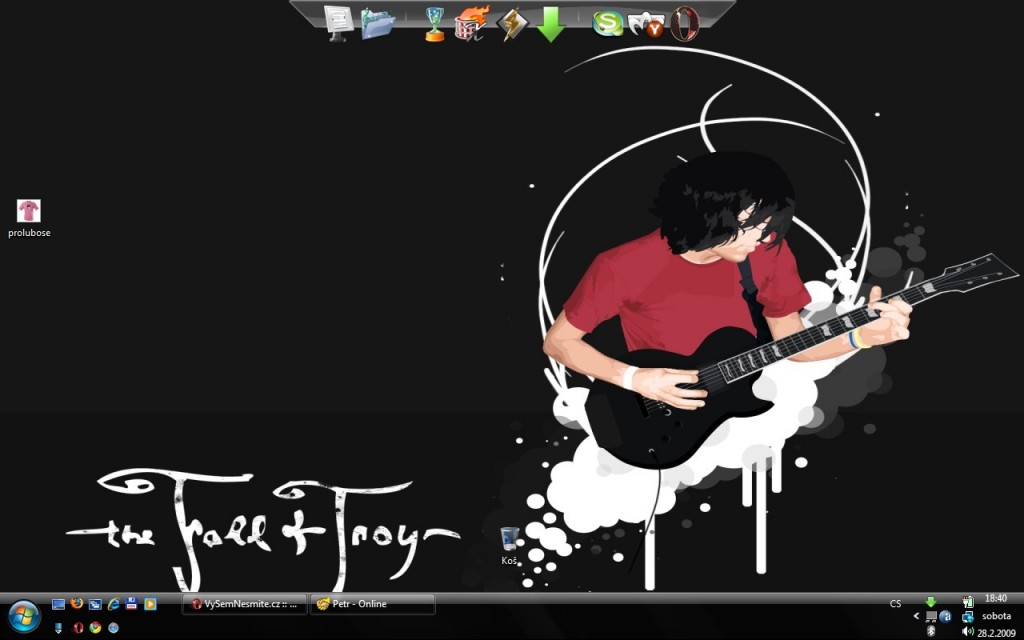Switch to the Petr - Online taskbar window

(372, 604)
